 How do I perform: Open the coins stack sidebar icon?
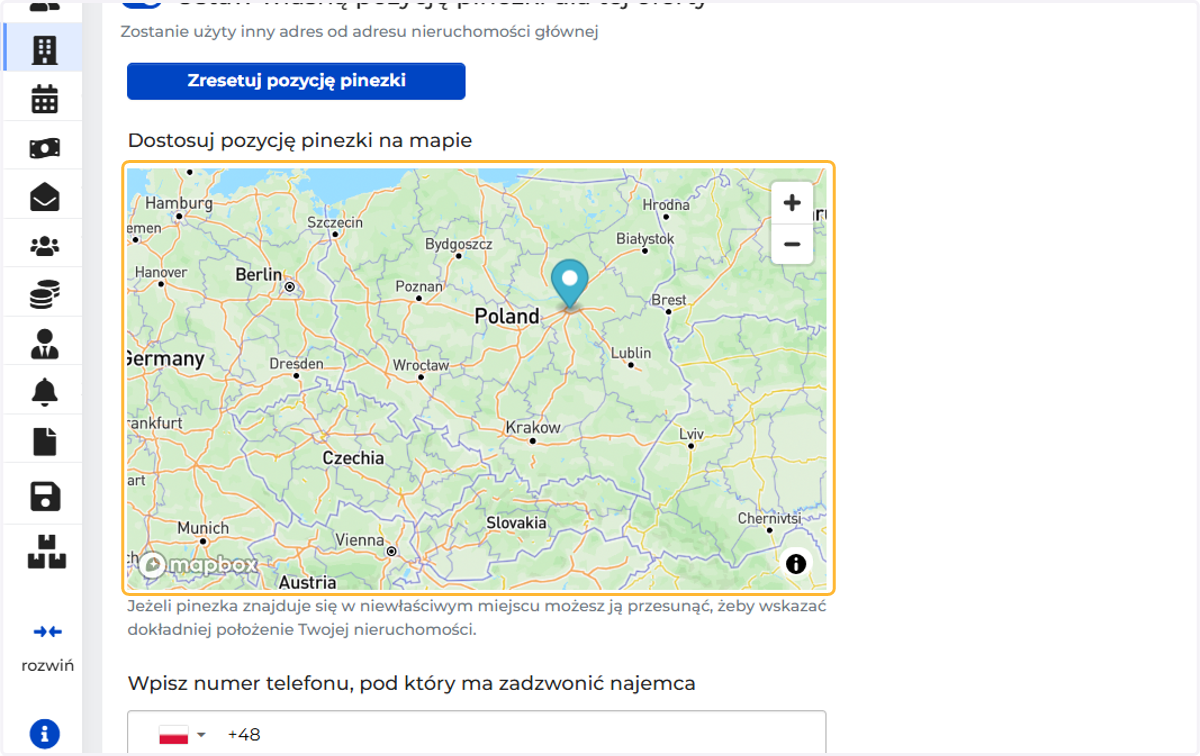tap(44, 294)
